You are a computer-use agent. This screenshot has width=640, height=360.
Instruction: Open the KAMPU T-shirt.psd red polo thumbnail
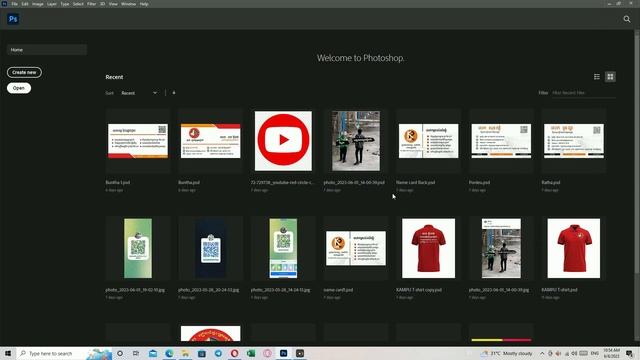coord(574,248)
